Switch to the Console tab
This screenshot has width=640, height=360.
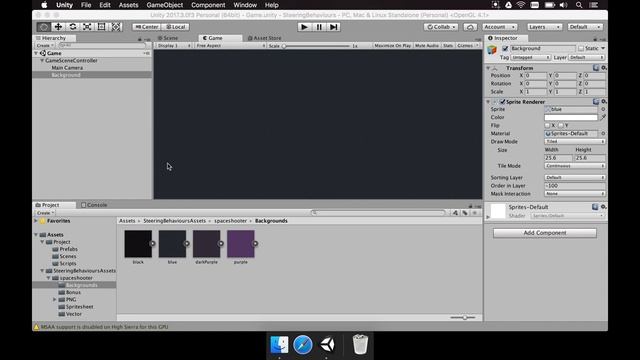94,205
